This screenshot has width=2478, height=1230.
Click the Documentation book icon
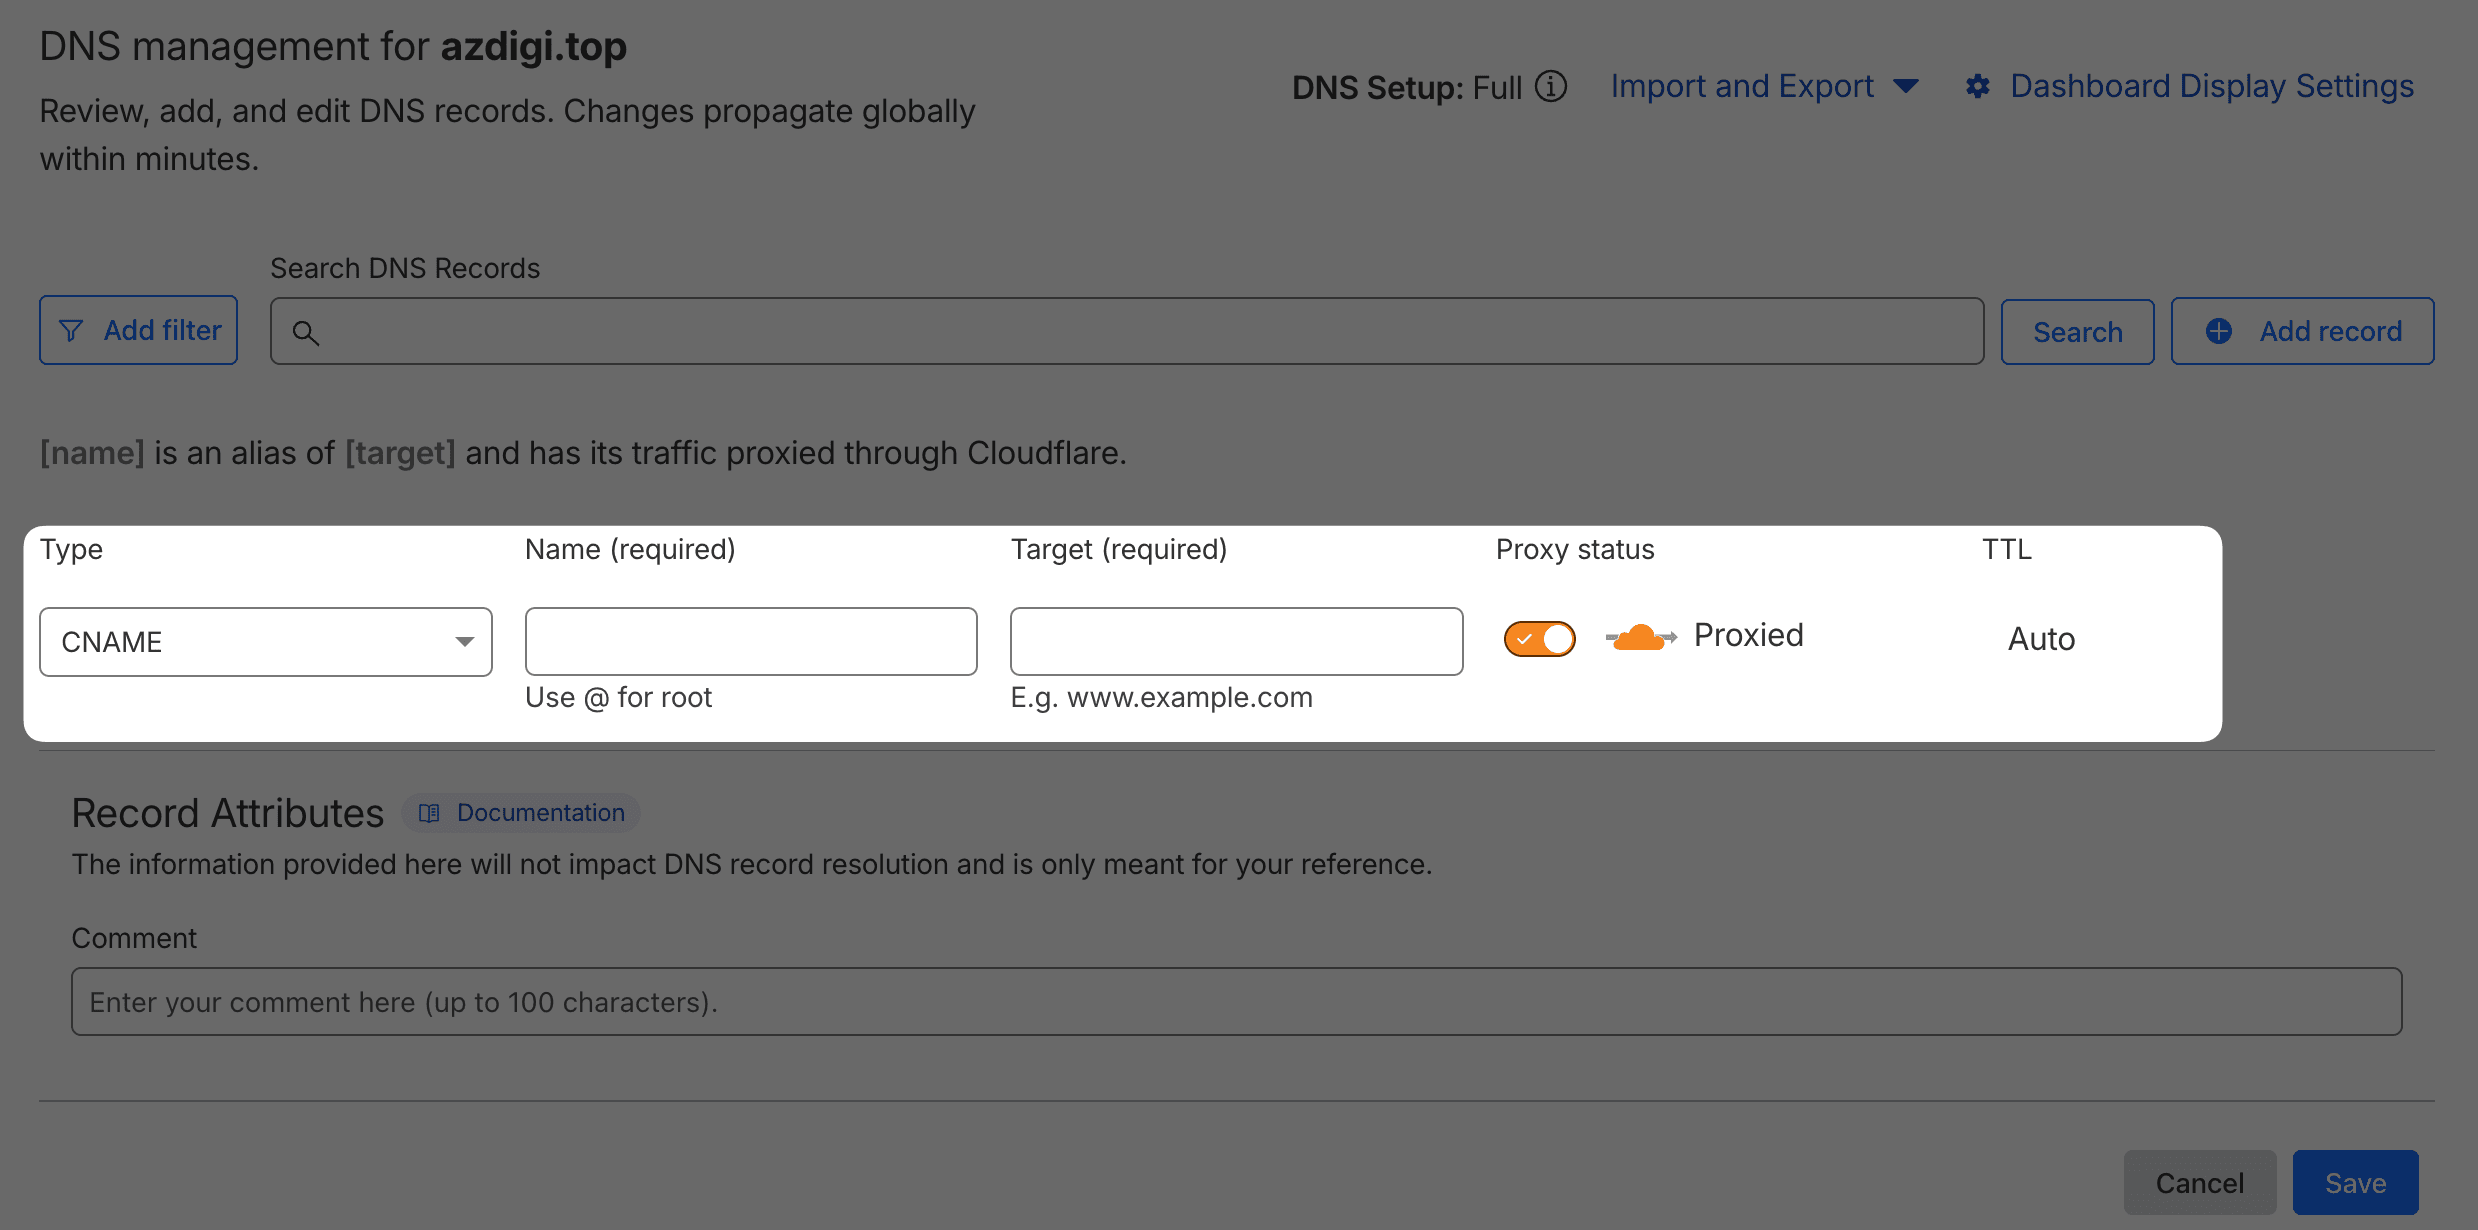tap(429, 813)
